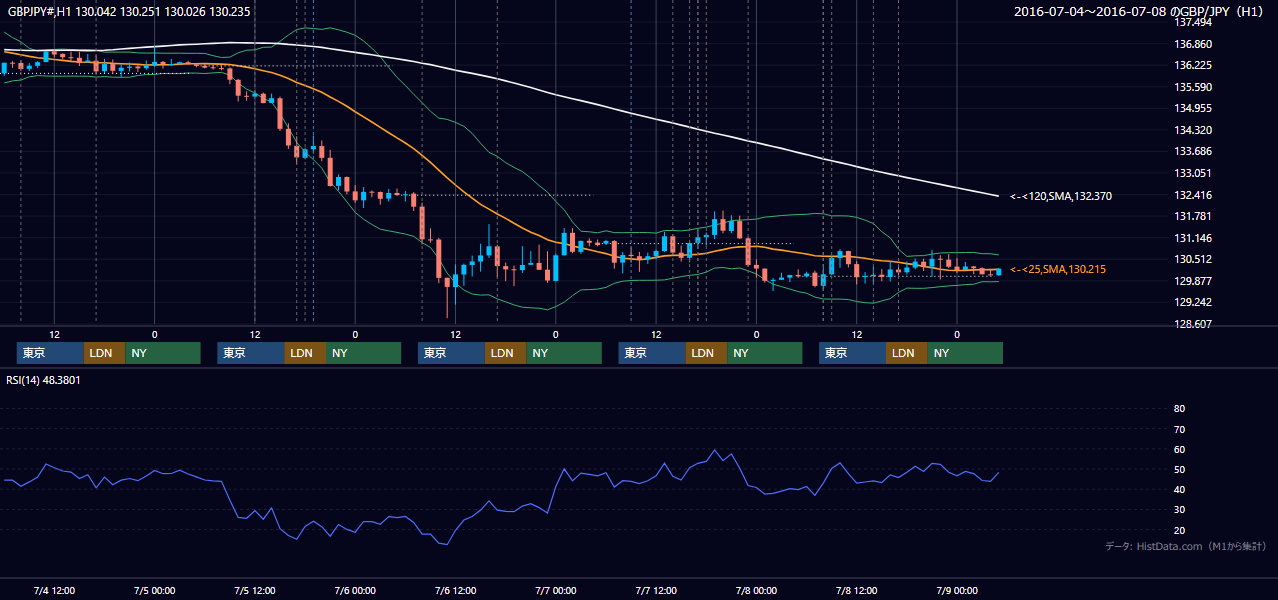
Task: Click RSI scale level 40
Action: click(x=1179, y=489)
